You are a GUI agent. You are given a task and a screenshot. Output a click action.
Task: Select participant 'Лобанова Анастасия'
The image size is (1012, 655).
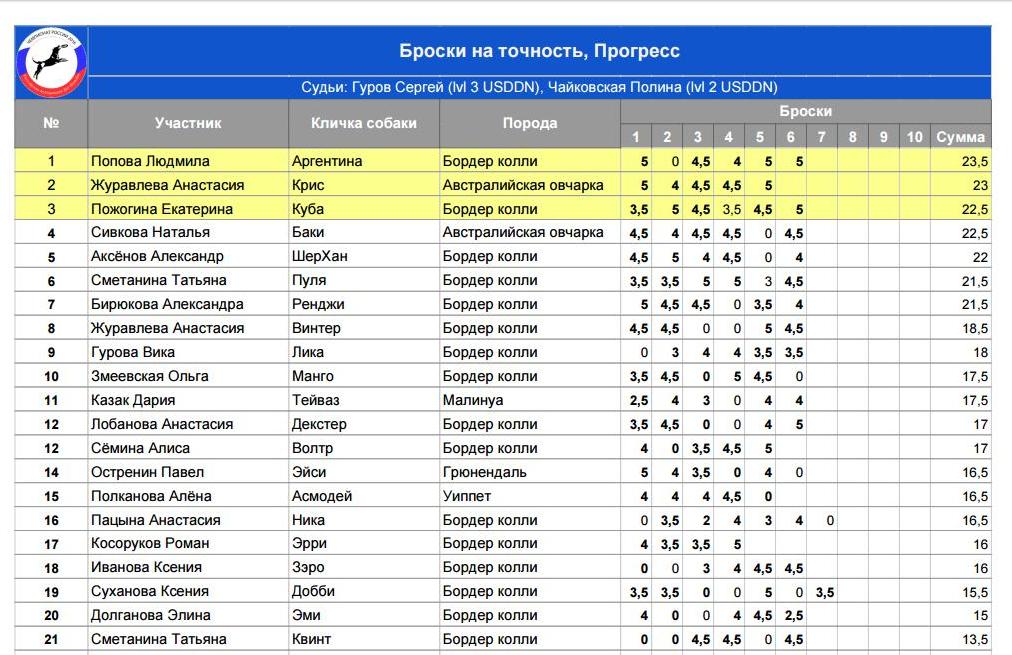click(x=161, y=425)
